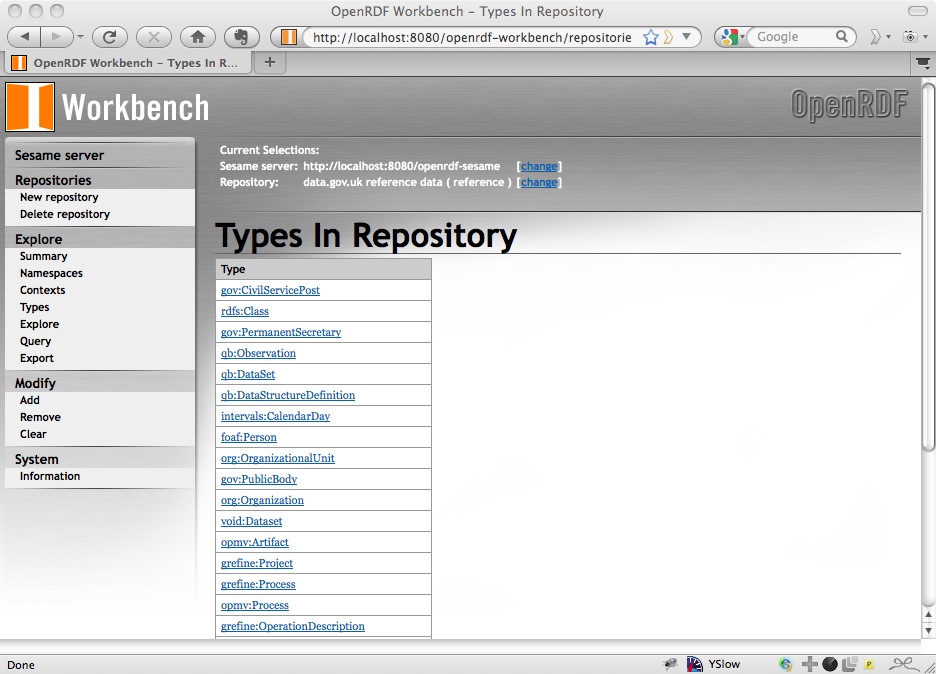This screenshot has height=674, width=936.
Task: Open grefine:OperationDescription type link
Action: pos(292,626)
